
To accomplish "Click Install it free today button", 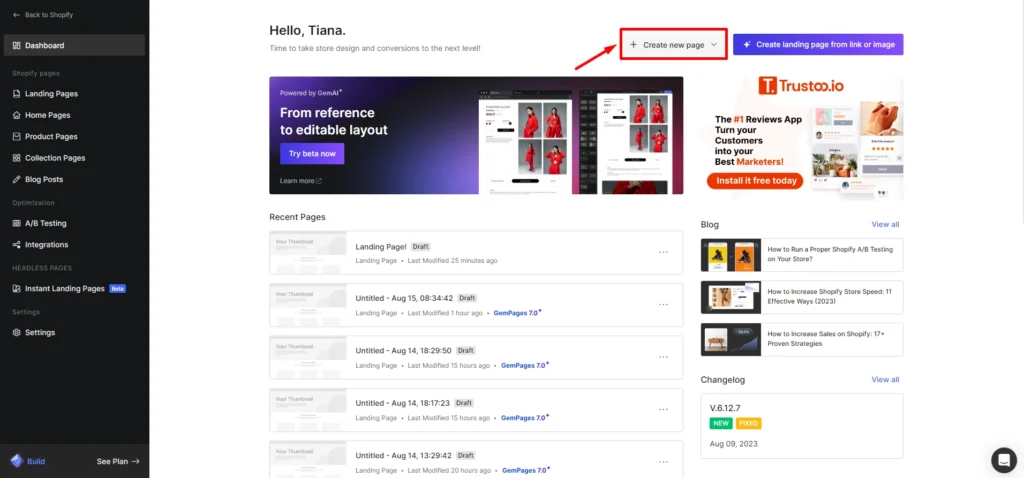I will [x=755, y=180].
